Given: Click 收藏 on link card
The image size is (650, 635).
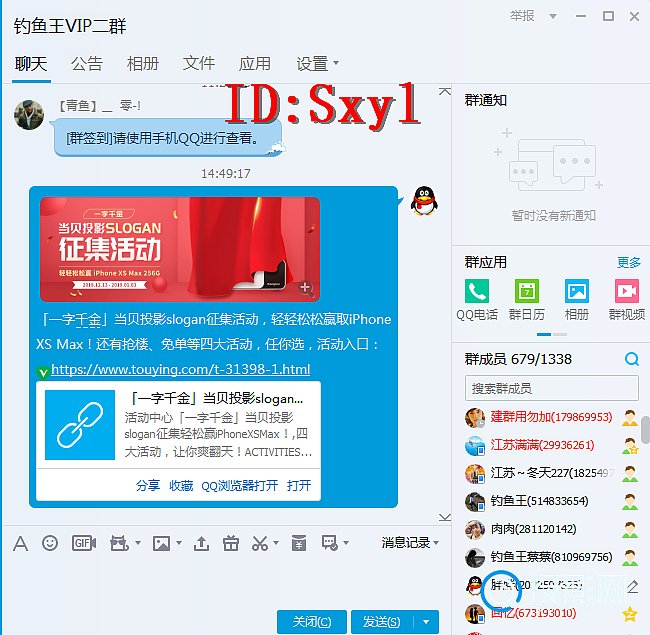Looking at the screenshot, I should [181, 485].
